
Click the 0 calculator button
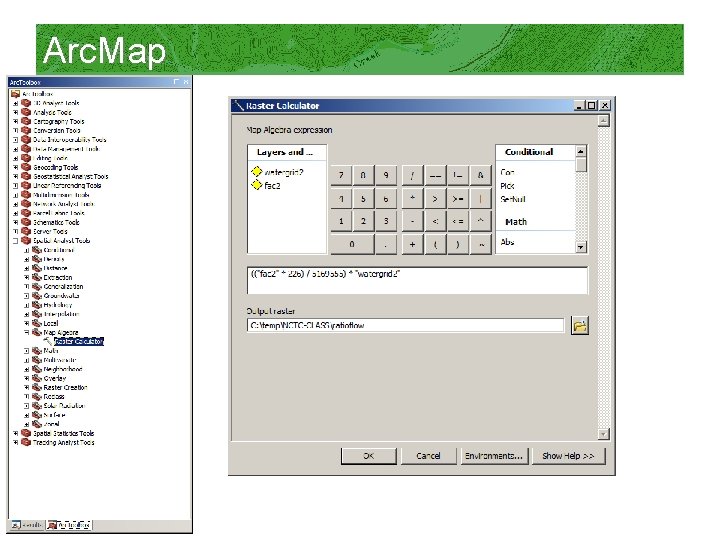(352, 244)
